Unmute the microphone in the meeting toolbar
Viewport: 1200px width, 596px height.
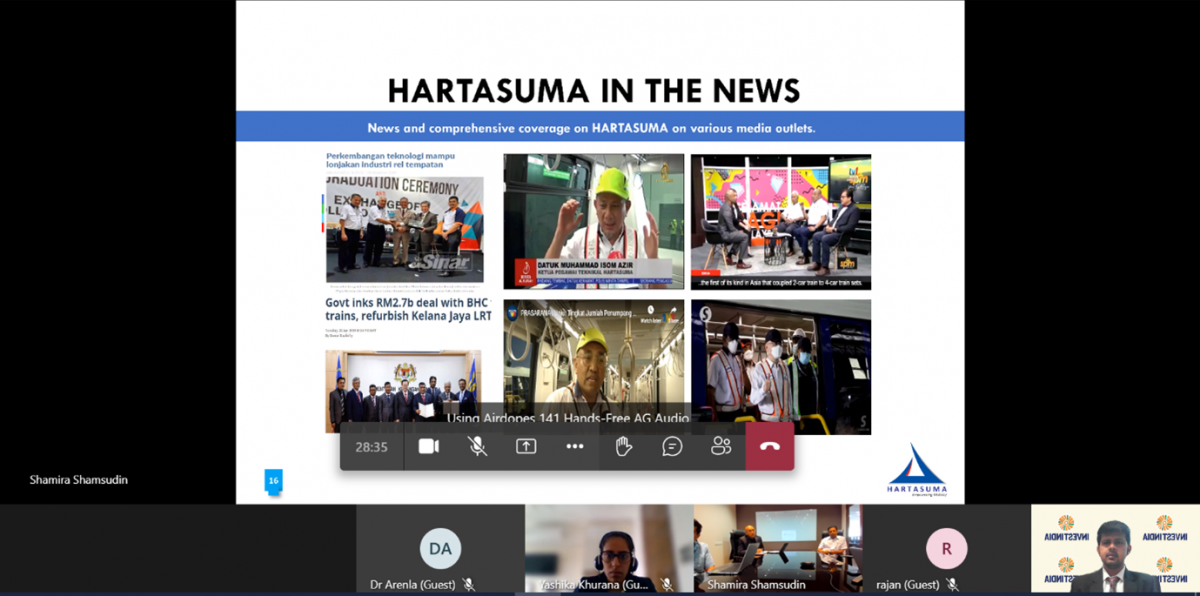point(477,446)
